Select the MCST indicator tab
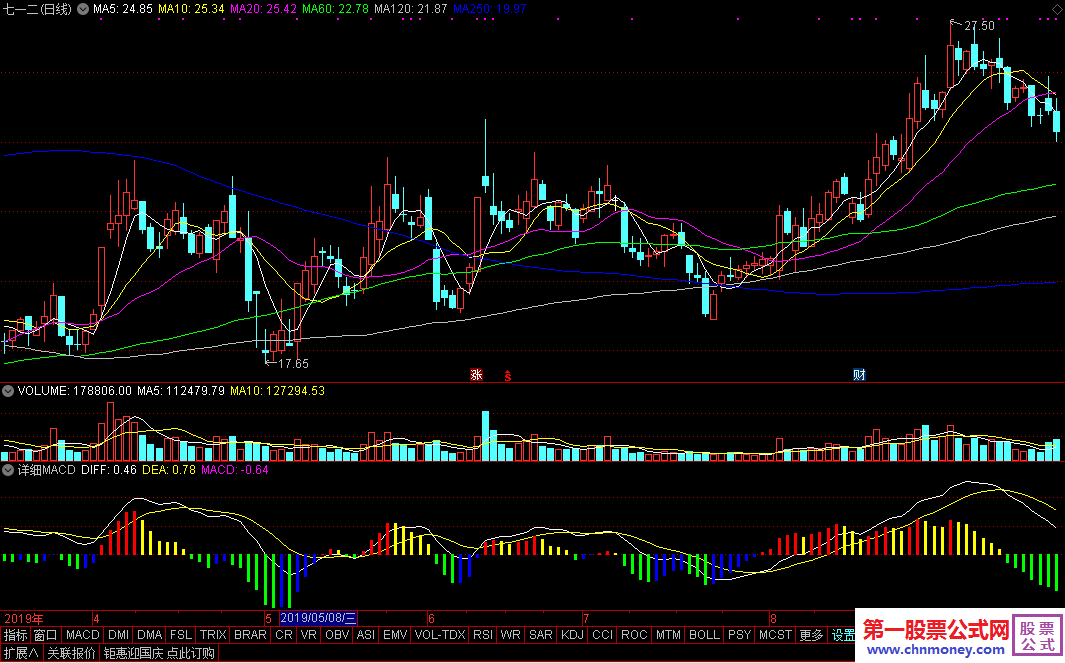 (x=776, y=635)
